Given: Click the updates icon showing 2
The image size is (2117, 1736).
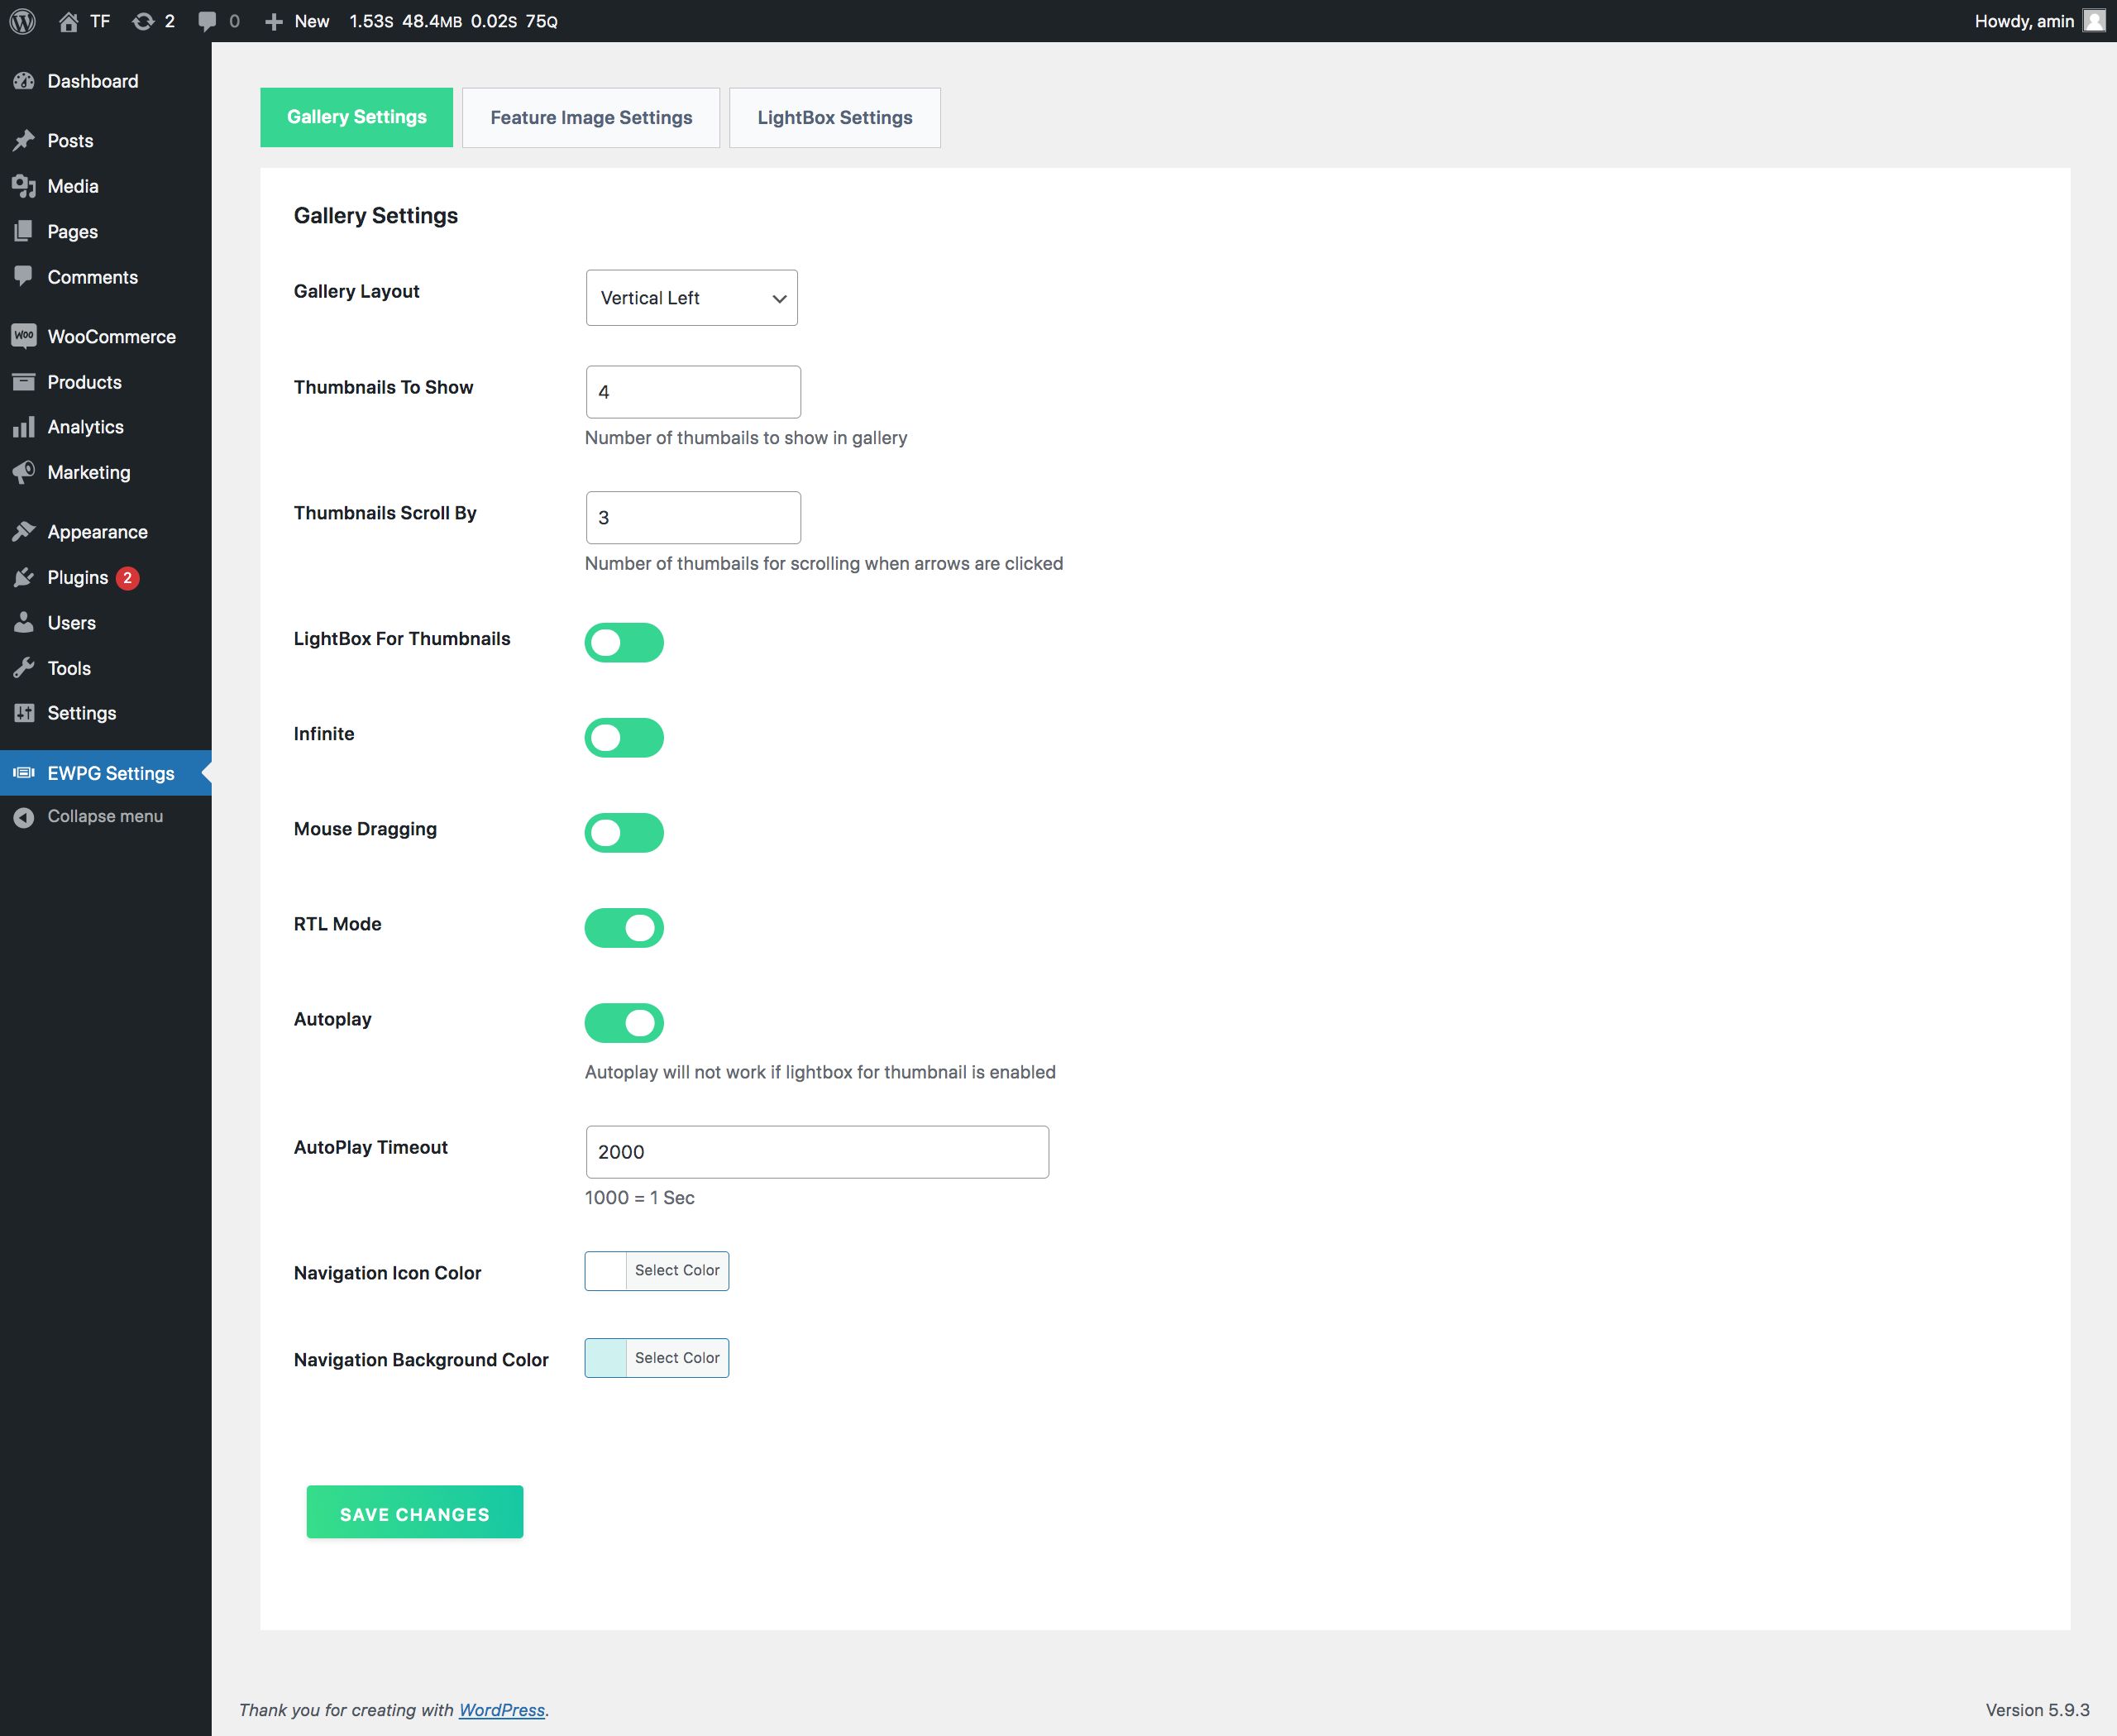Looking at the screenshot, I should point(143,21).
